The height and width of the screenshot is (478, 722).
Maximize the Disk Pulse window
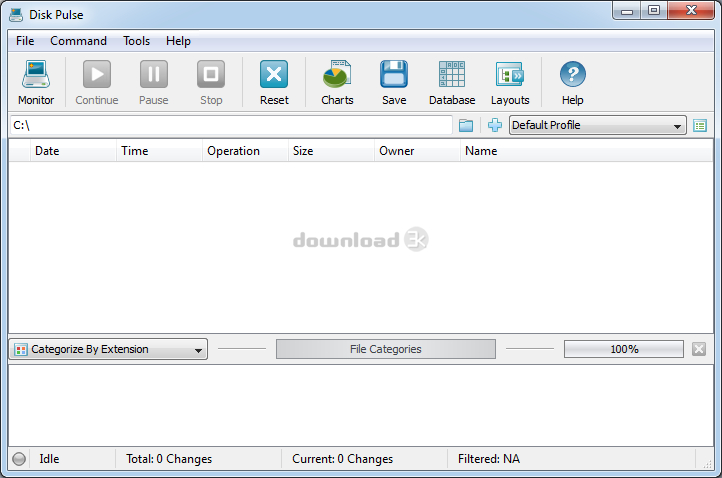tap(654, 10)
